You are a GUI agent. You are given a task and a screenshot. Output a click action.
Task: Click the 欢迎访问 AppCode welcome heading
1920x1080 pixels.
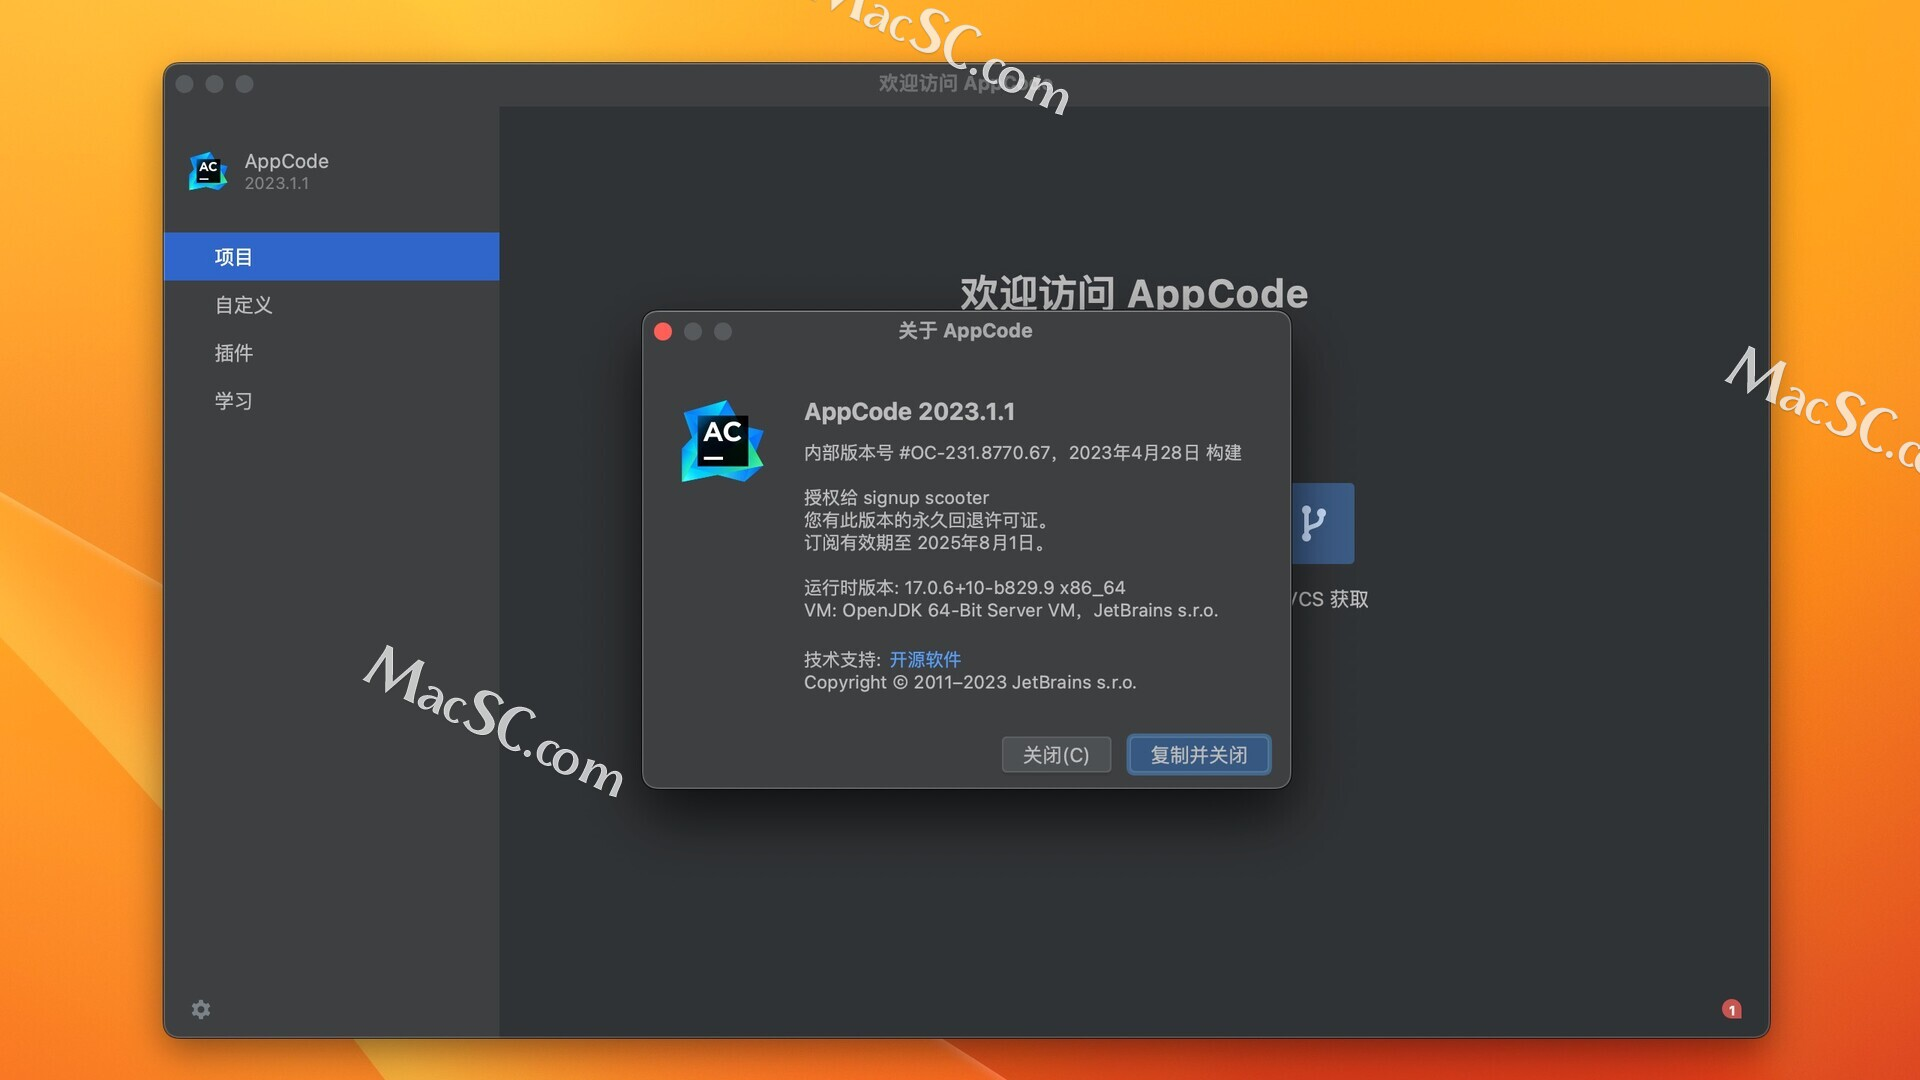coord(1134,293)
